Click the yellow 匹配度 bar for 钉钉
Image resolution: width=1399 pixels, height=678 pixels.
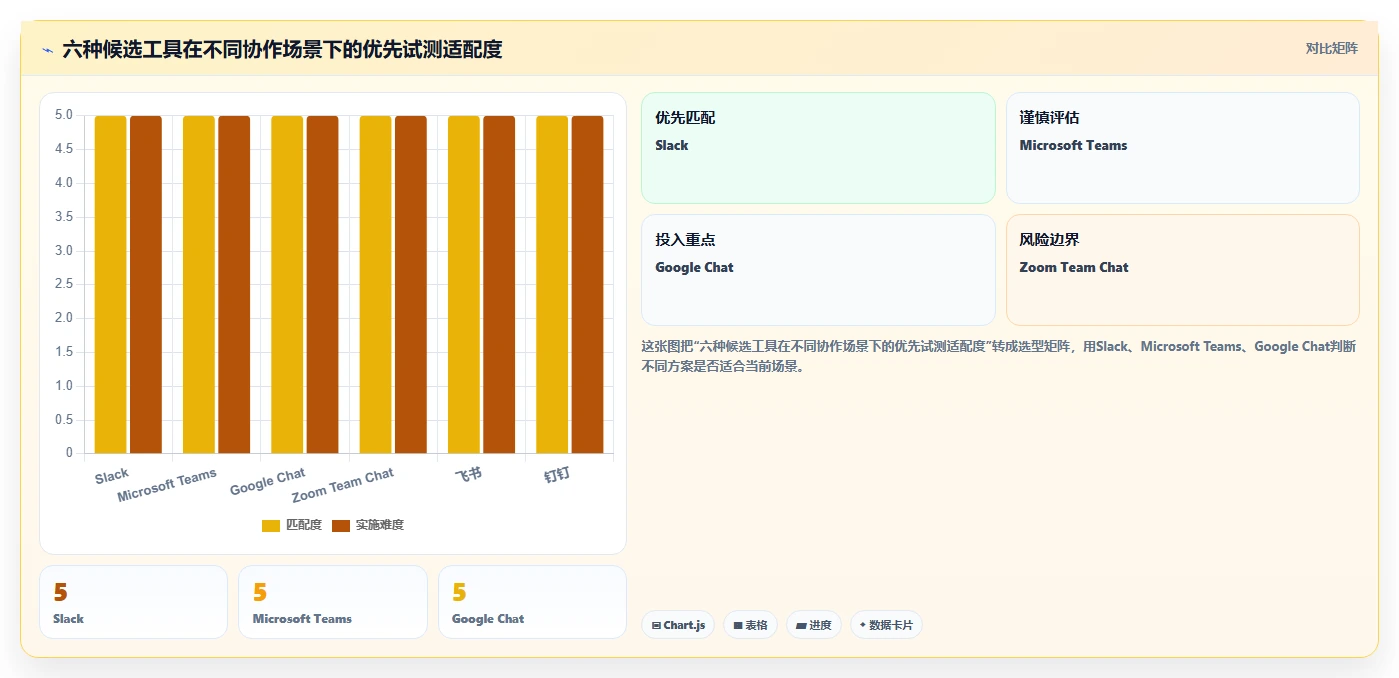pyautogui.click(x=552, y=285)
